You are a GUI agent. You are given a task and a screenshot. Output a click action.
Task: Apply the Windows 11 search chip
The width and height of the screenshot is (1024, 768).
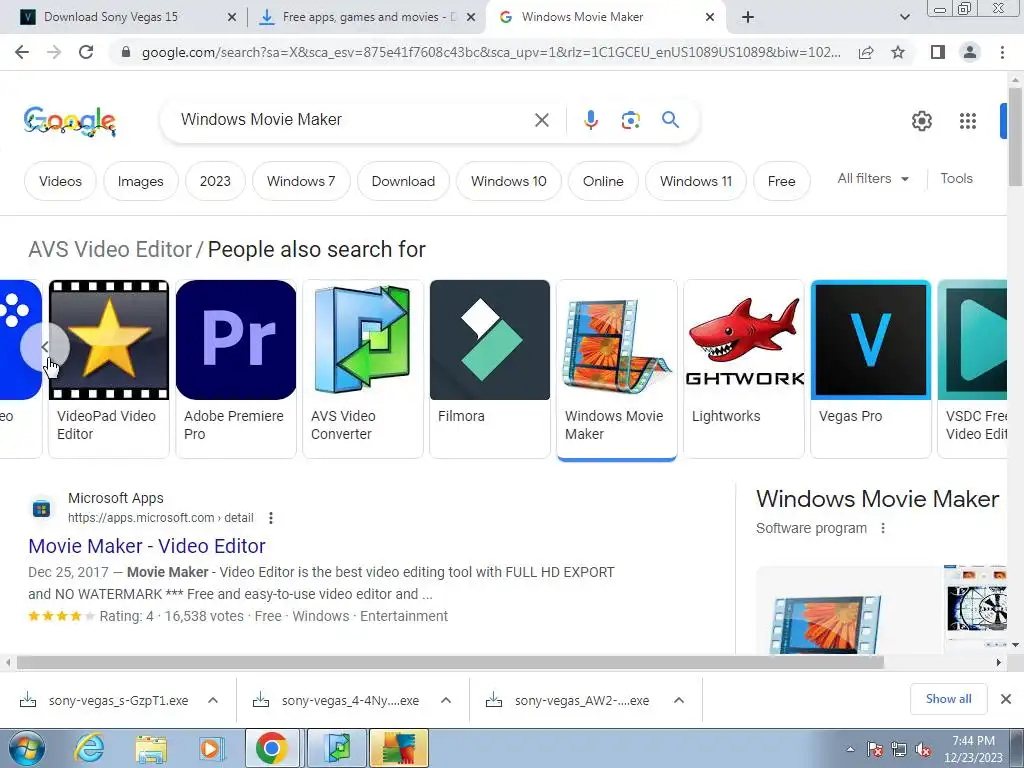click(x=696, y=182)
